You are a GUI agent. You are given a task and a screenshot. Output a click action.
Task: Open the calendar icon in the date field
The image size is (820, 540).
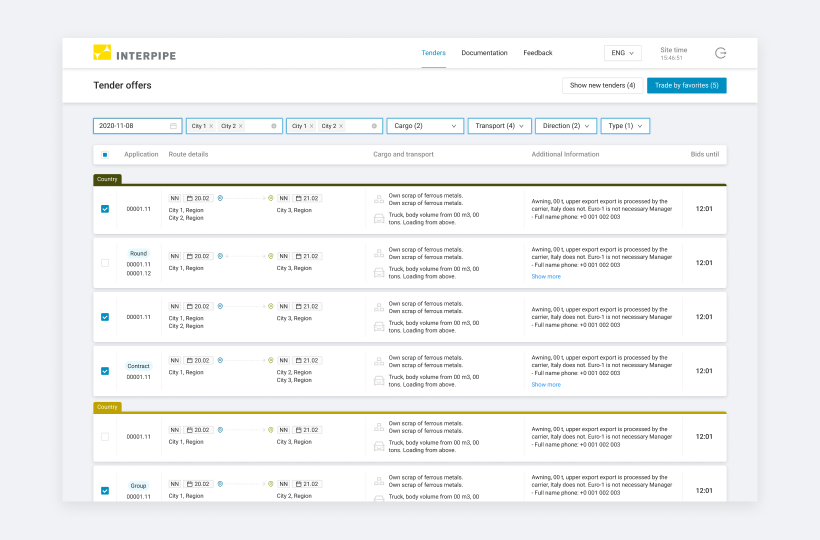coord(173,126)
